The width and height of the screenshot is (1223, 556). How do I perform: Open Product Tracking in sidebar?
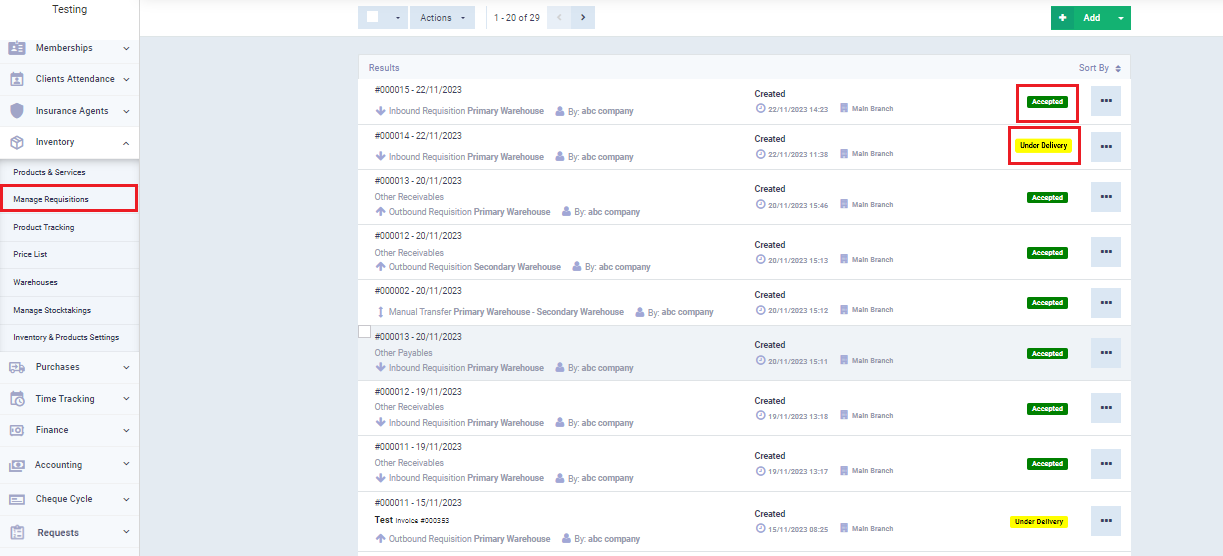click(x=44, y=227)
